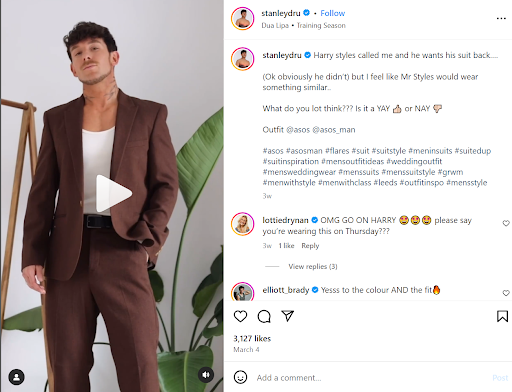Expand View replies (3)
The image size is (512, 392).
tap(313, 266)
